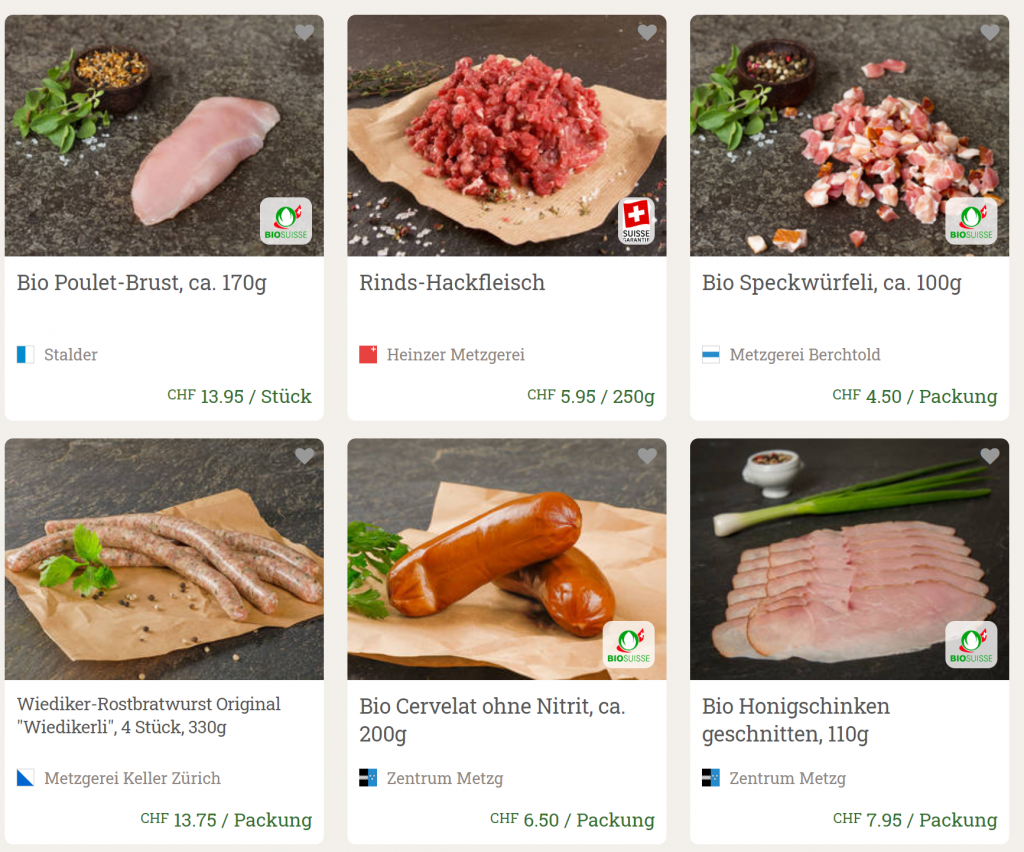The width and height of the screenshot is (1024, 852).
Task: Click Suisse Garantie badge on Rinds-Hackfleisch
Action: pos(636,221)
